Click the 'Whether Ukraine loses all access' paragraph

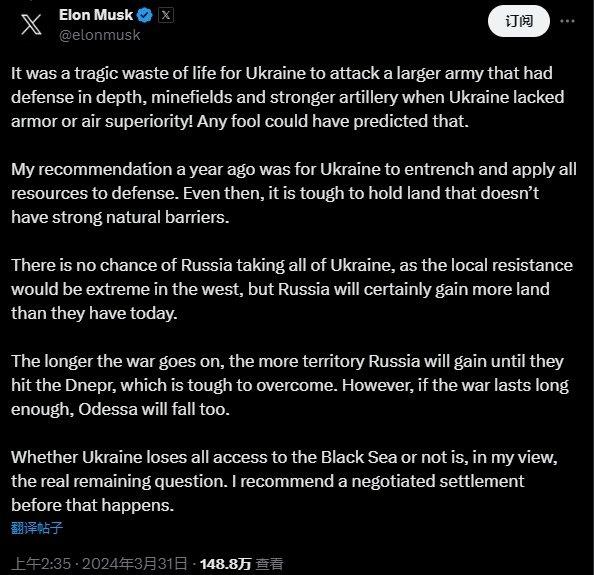coord(284,481)
